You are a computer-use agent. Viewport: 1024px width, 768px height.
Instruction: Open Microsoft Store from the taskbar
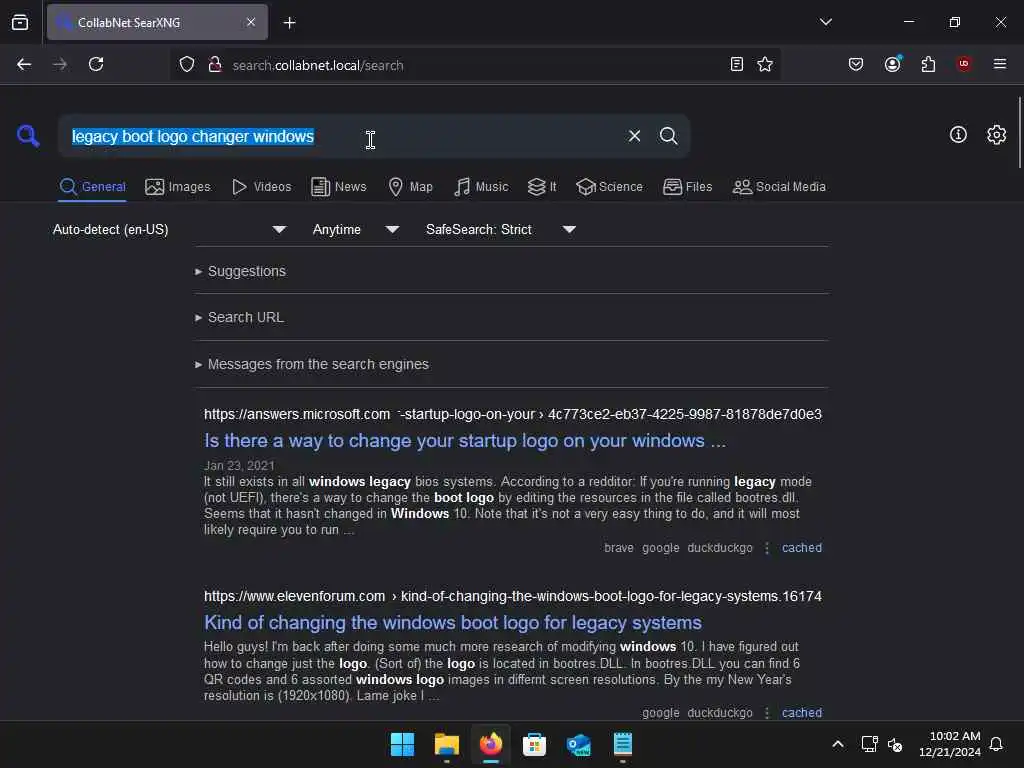[x=534, y=744]
